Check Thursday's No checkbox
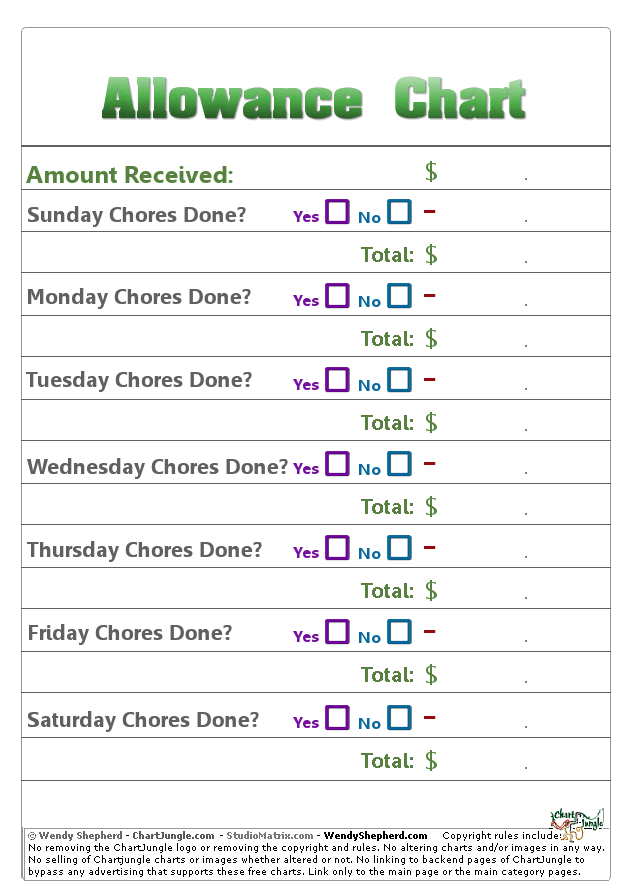This screenshot has width=631, height=885. 400,548
